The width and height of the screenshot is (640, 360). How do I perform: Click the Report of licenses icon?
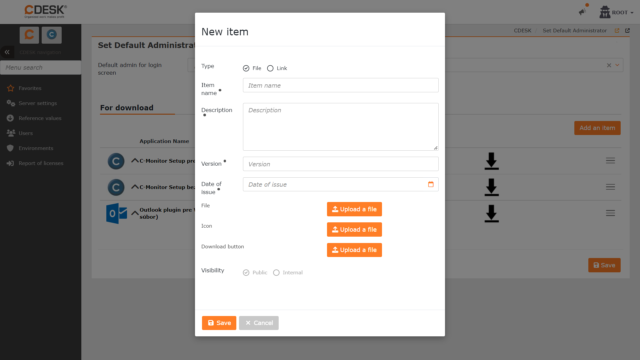(x=10, y=163)
